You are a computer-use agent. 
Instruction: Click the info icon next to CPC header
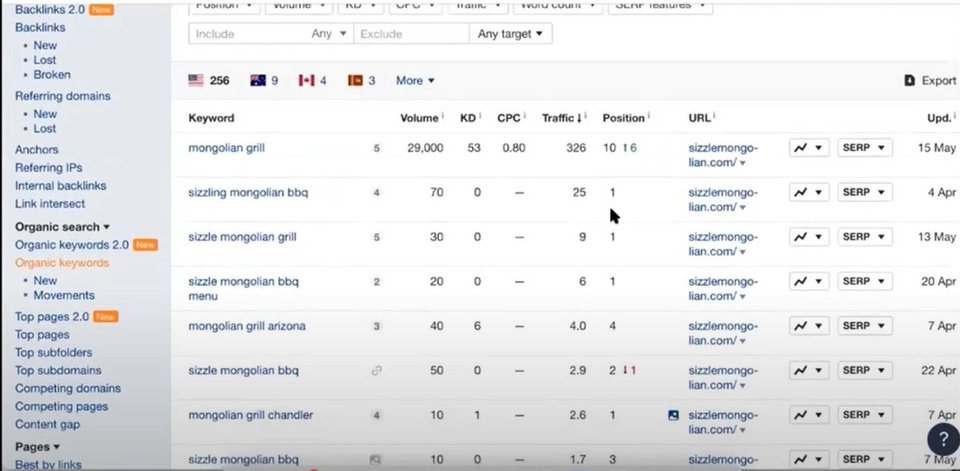click(525, 115)
